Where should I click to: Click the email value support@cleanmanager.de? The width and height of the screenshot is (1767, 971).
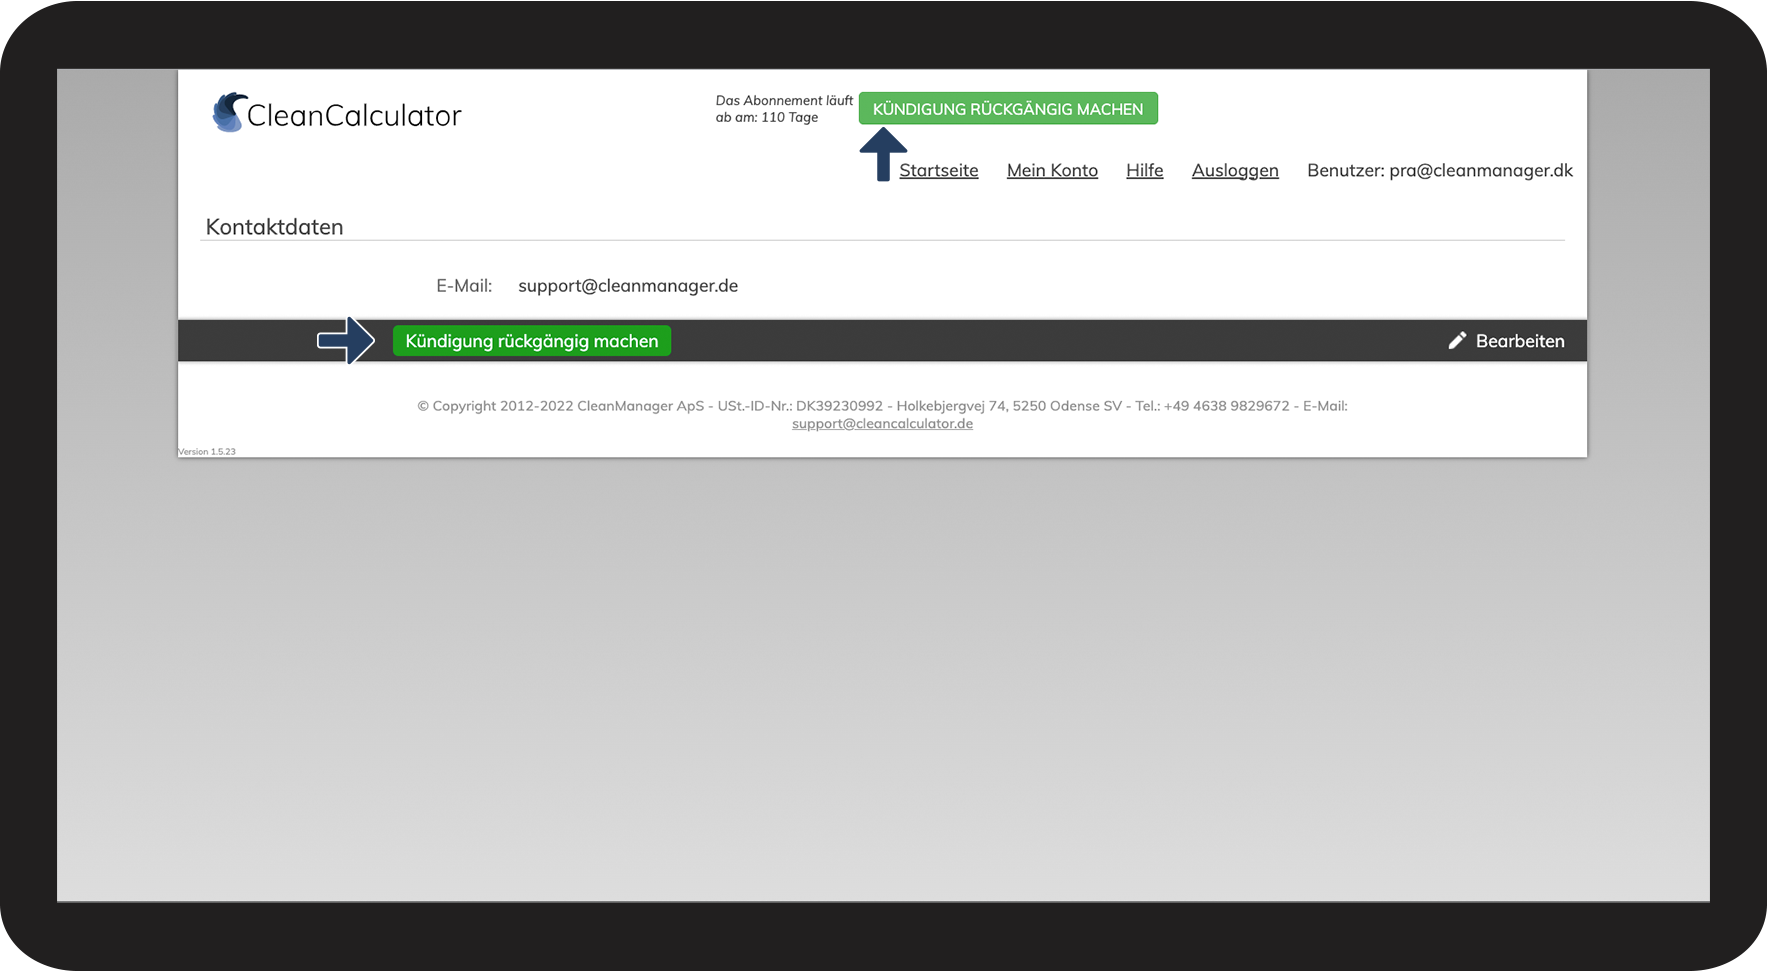[x=628, y=286]
